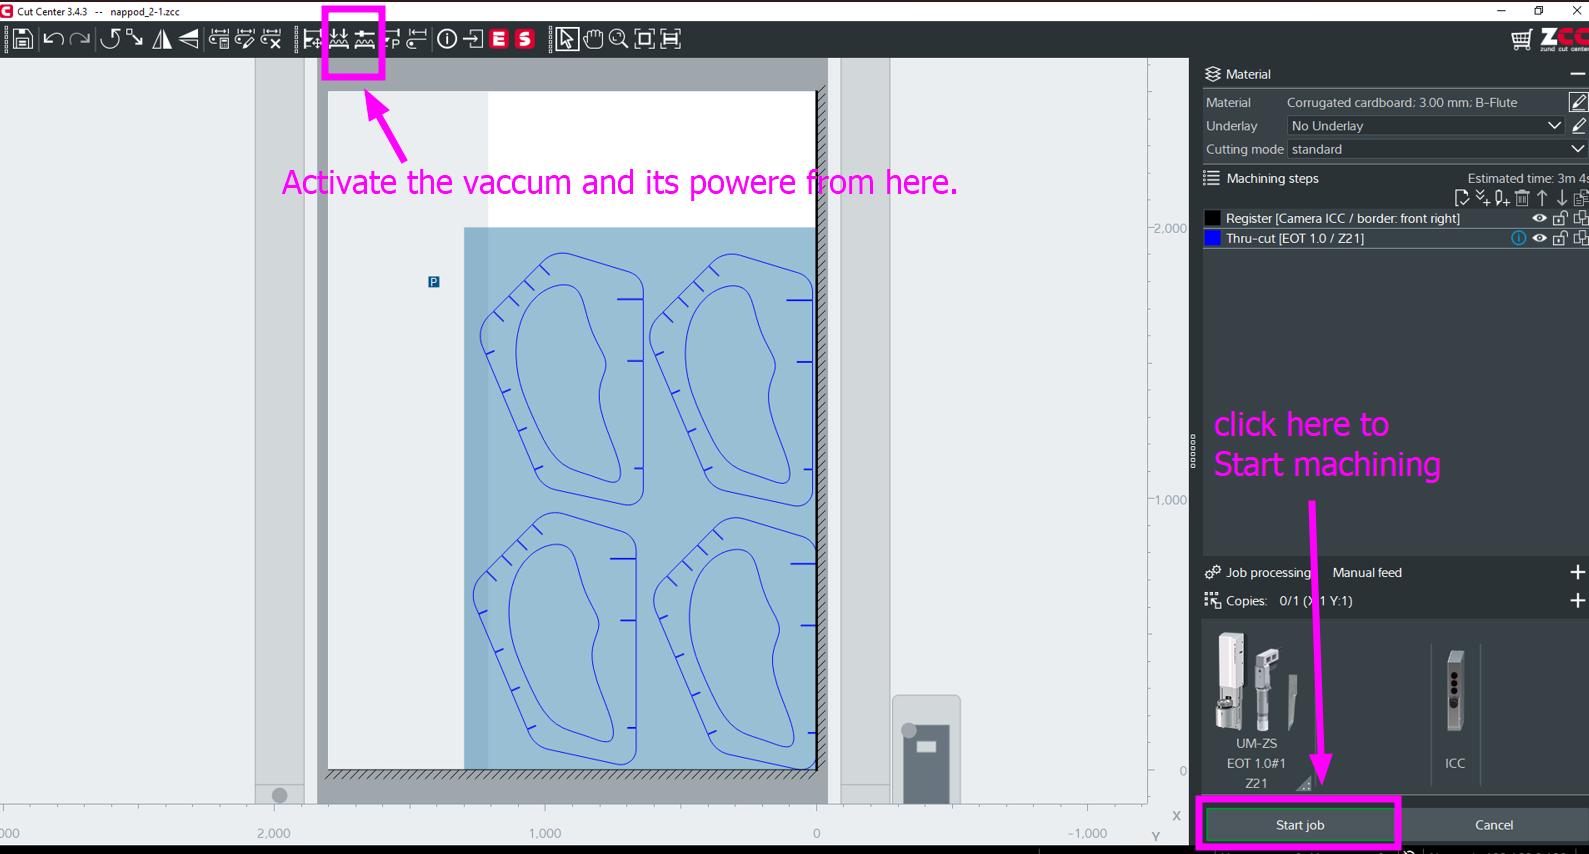The width and height of the screenshot is (1589, 854).
Task: Click the Corrugated cardboard material value
Action: (x=1402, y=102)
